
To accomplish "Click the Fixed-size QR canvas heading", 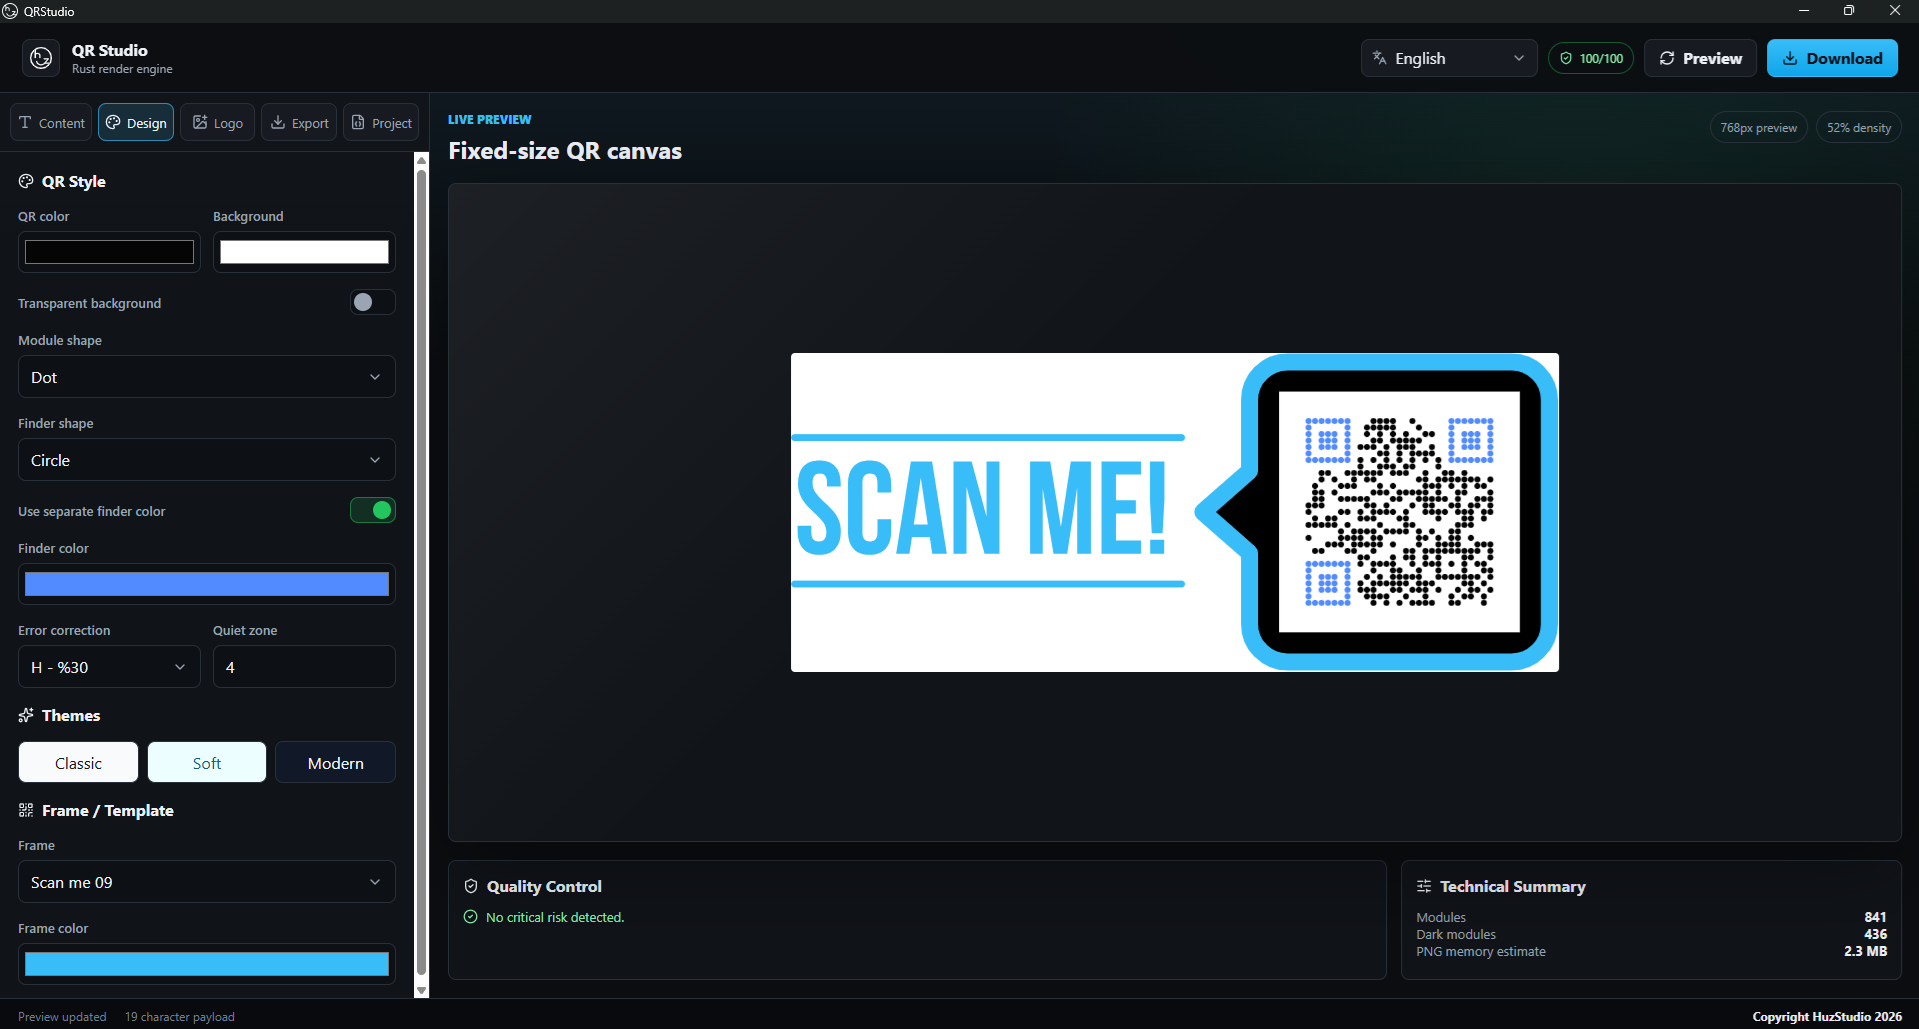I will point(565,151).
